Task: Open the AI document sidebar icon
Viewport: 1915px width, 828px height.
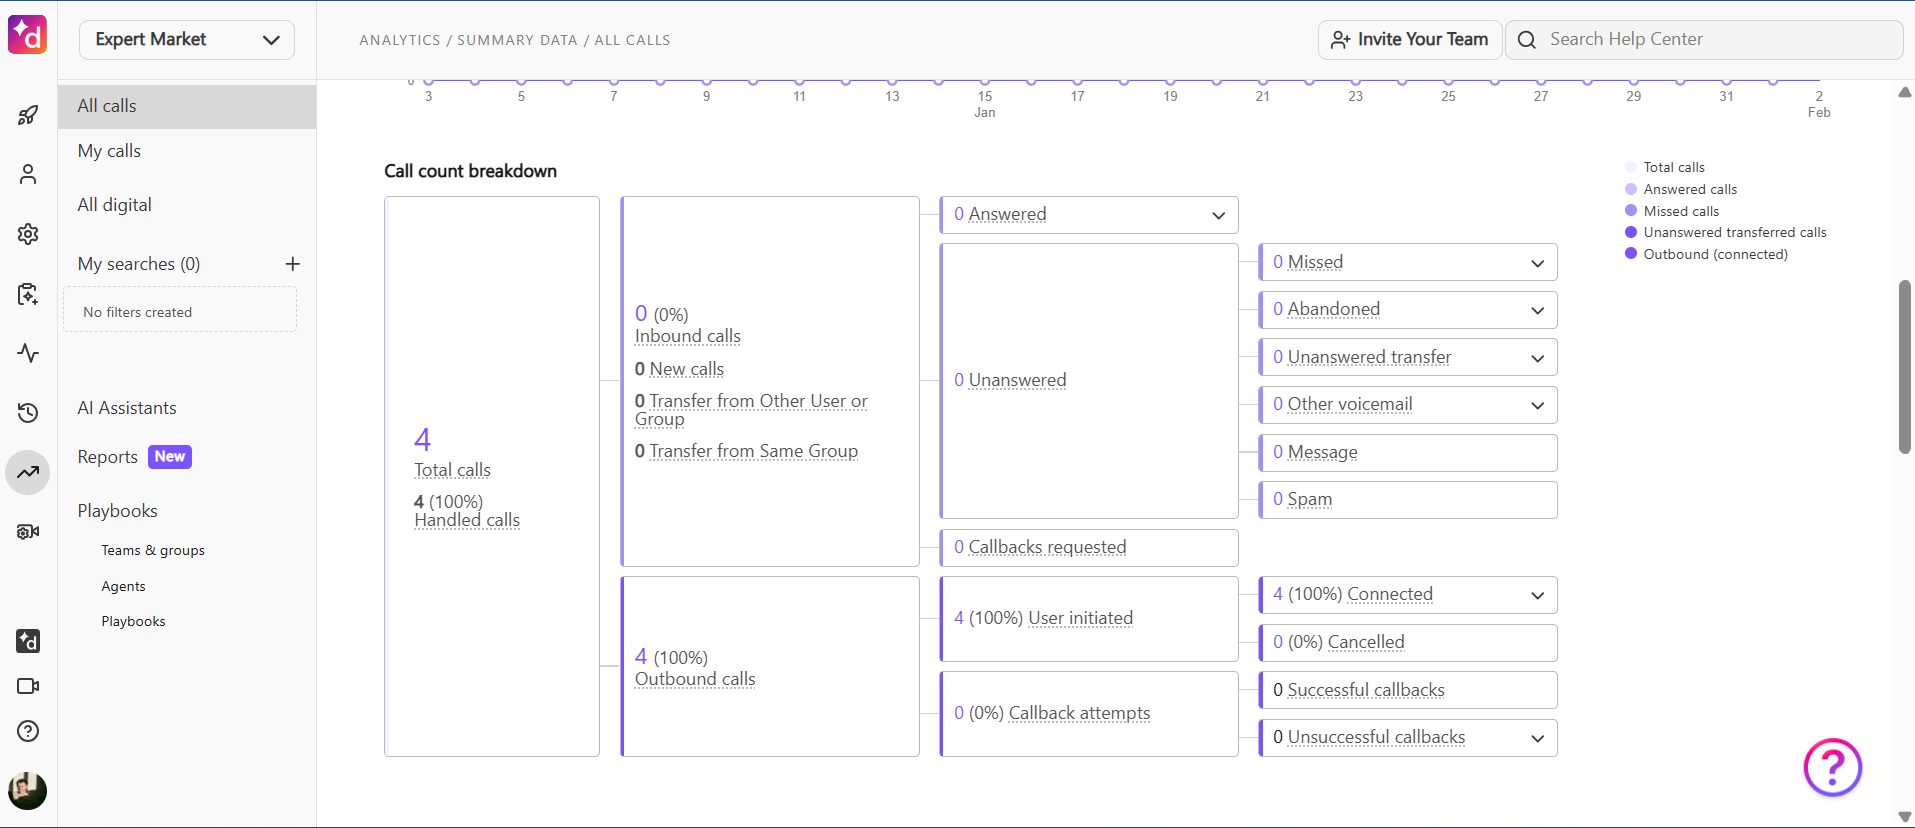Action: [28, 294]
